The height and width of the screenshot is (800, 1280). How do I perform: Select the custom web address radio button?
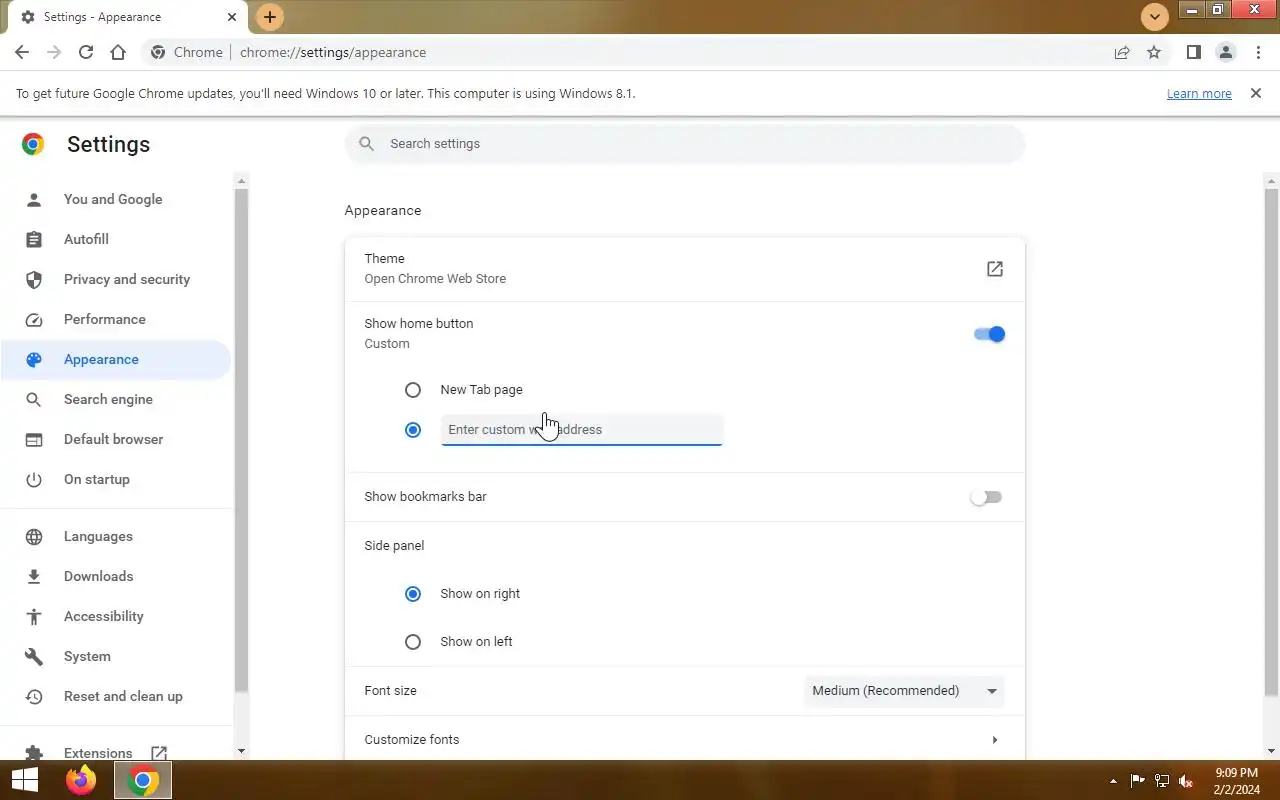[x=413, y=430]
